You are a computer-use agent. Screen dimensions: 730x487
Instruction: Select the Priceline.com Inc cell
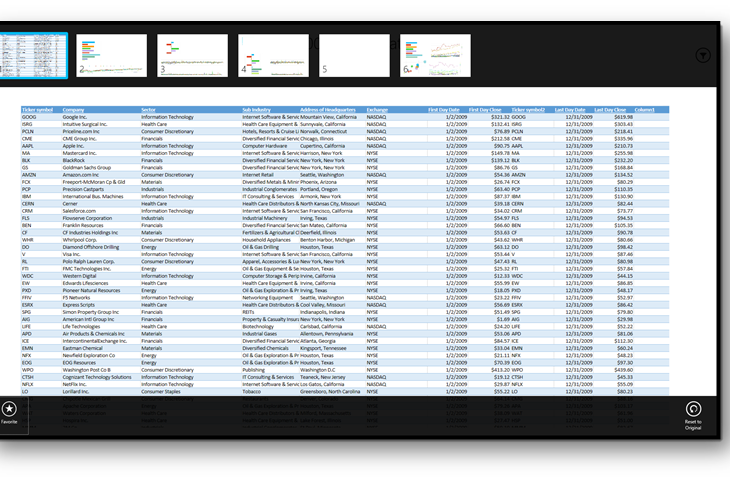click(x=81, y=131)
